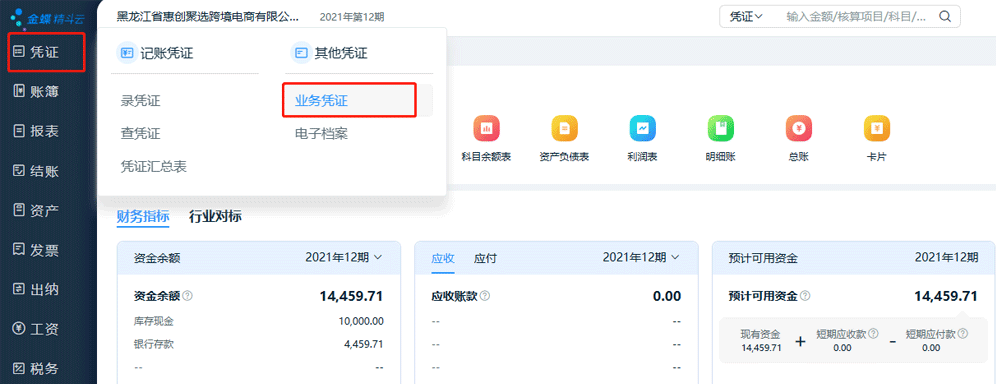Open the 科目余额表 shortcut icon
The height and width of the screenshot is (384, 996).
tap(486, 129)
